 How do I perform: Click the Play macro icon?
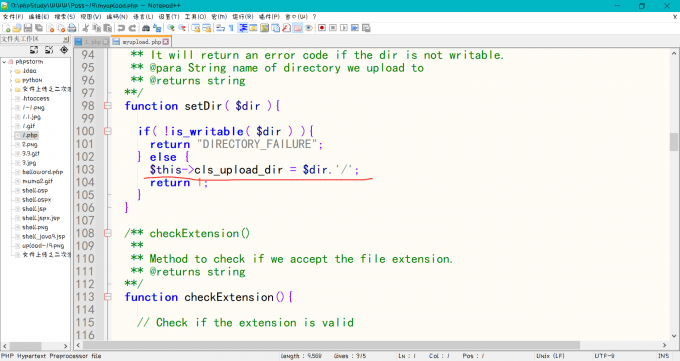[x=344, y=28]
